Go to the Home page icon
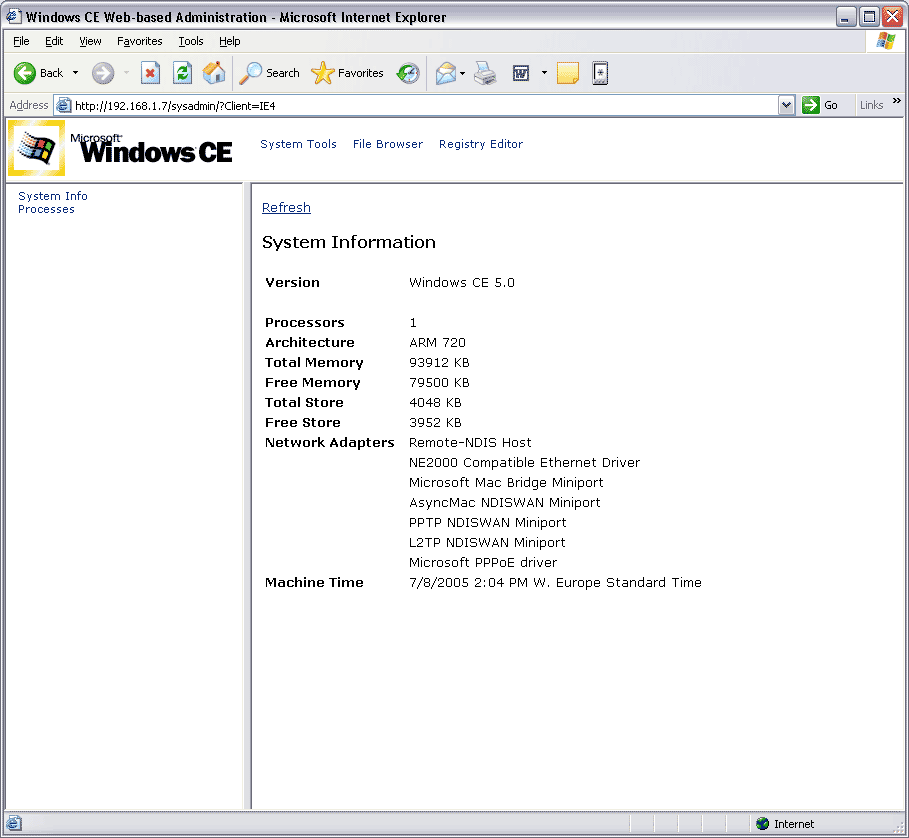The image size is (909, 838). point(214,73)
